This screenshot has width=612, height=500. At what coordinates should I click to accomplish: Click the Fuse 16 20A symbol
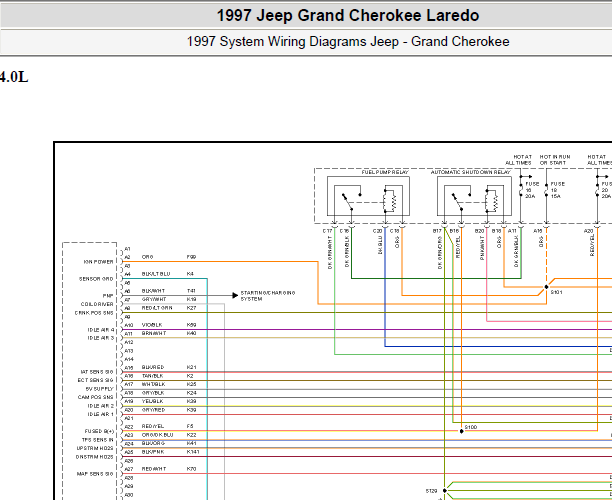521,190
